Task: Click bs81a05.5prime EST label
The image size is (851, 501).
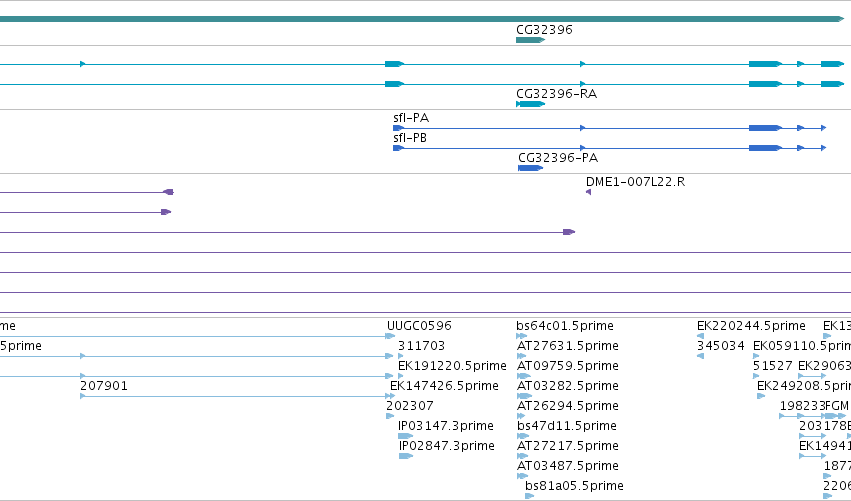Action: coord(574,486)
